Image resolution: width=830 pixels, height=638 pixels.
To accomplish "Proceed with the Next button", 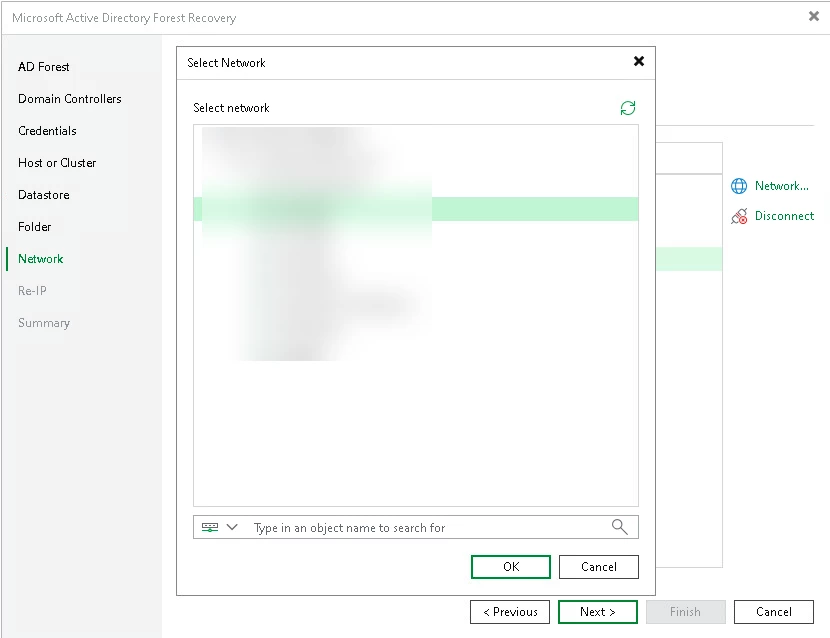I will (x=598, y=612).
